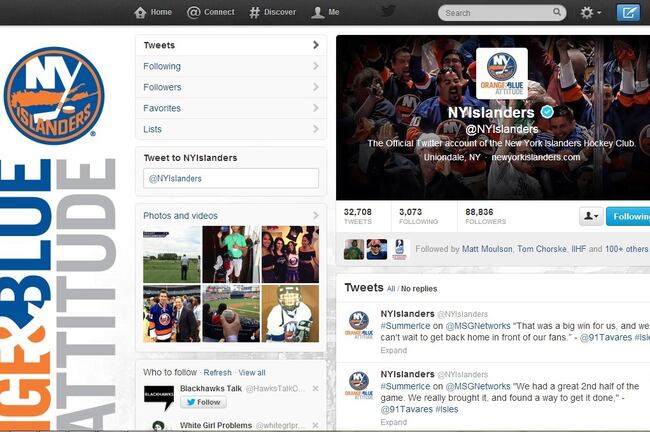The width and height of the screenshot is (650, 432).
Task: Visit newyorkislanders.com link
Action: click(536, 158)
